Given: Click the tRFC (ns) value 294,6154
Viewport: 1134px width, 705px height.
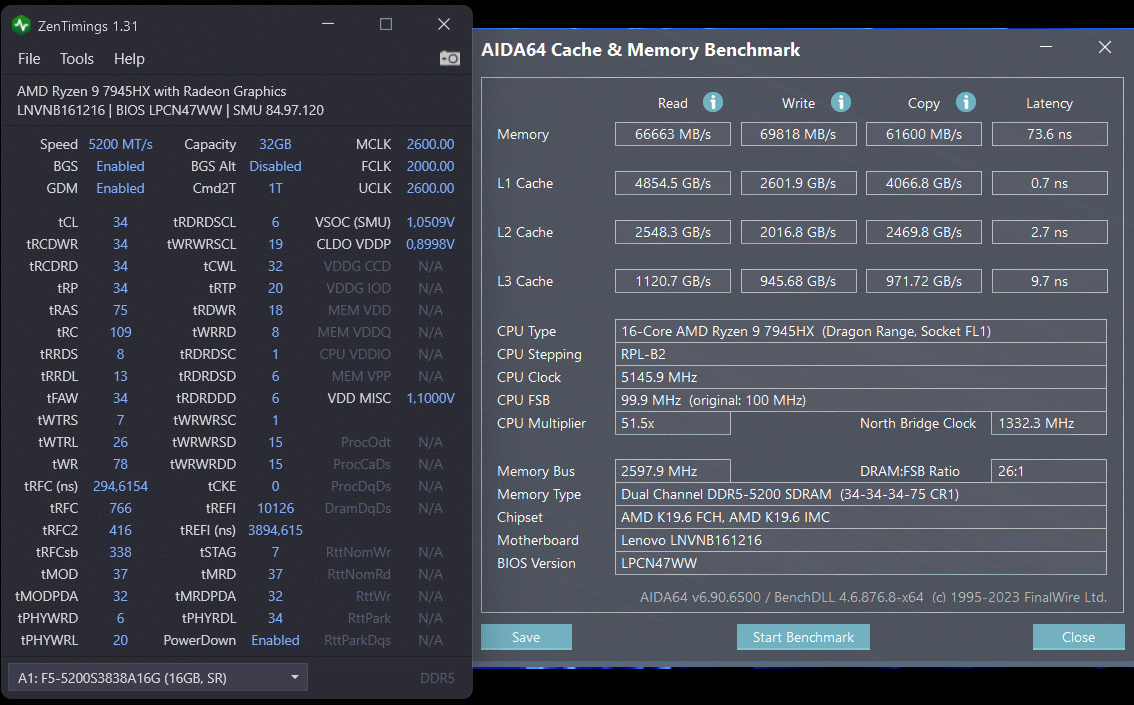Looking at the screenshot, I should pyautogui.click(x=120, y=486).
